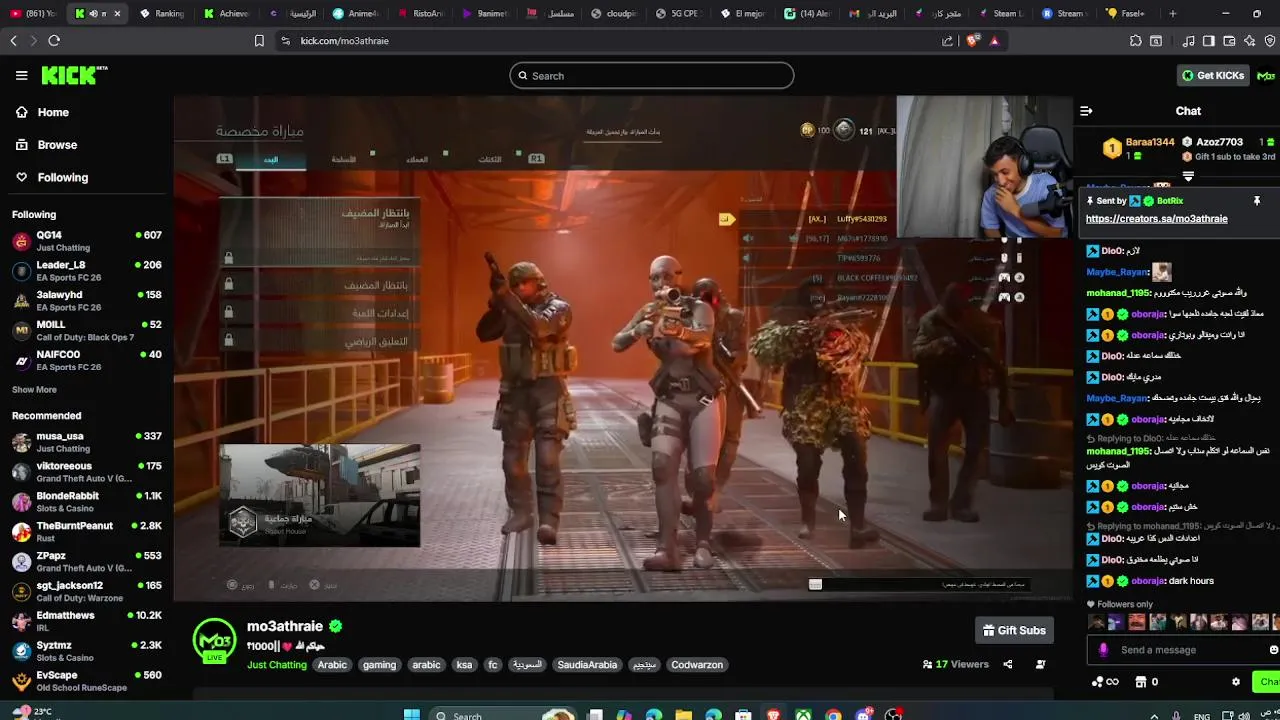This screenshot has width=1280, height=720.
Task: Open recommended channel Edmatthews
Action: 86,621
